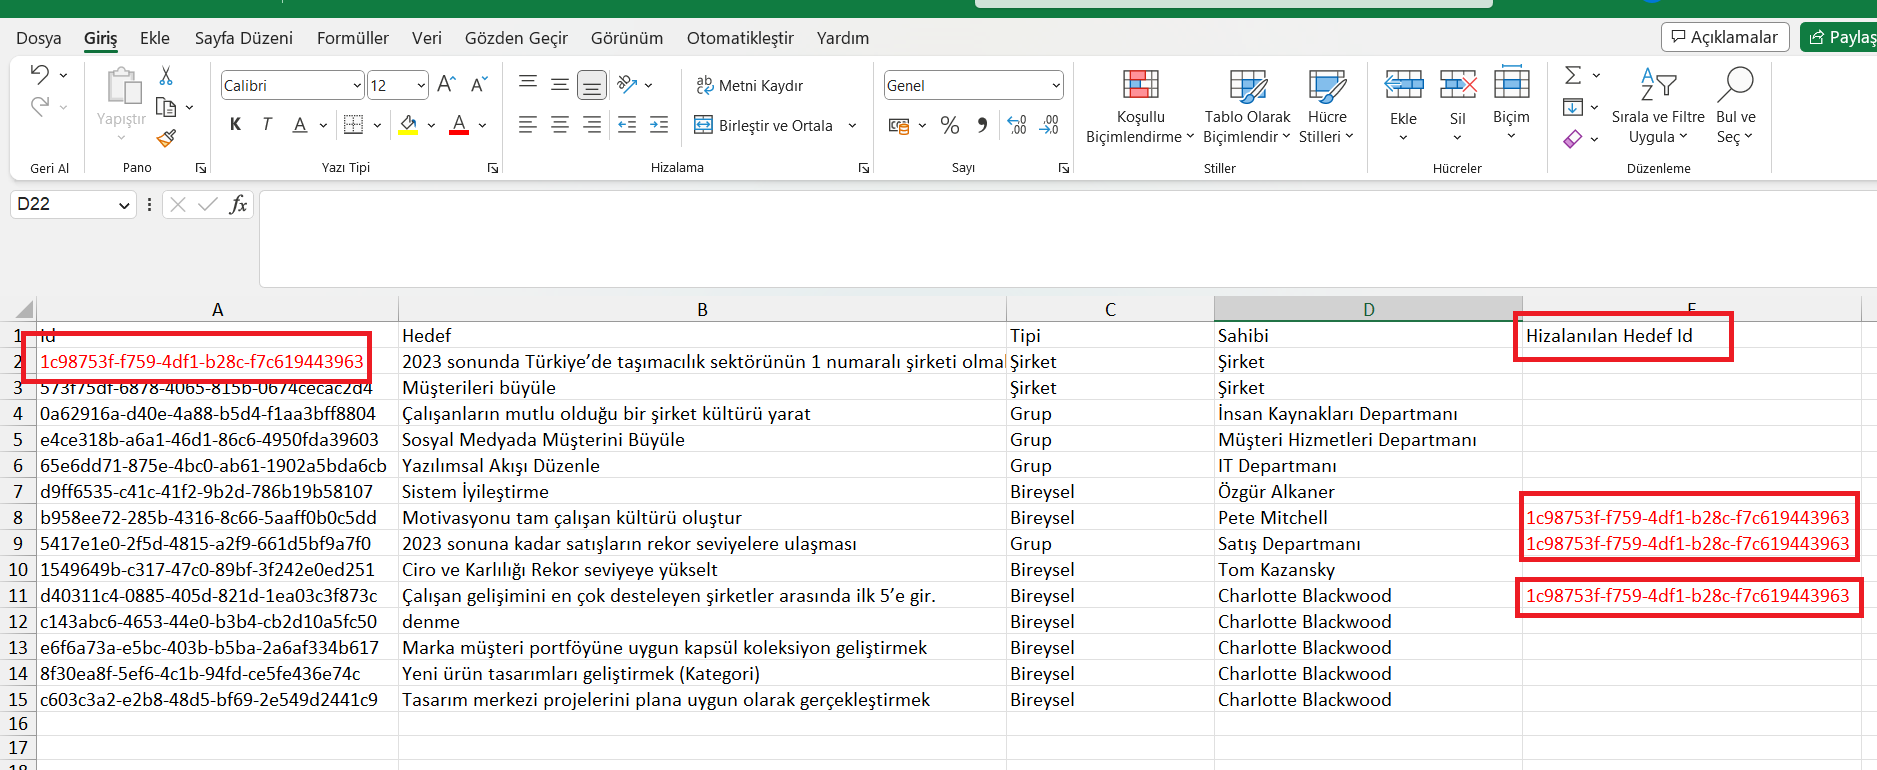
Task: Click the center text alignment icon
Action: (x=560, y=125)
